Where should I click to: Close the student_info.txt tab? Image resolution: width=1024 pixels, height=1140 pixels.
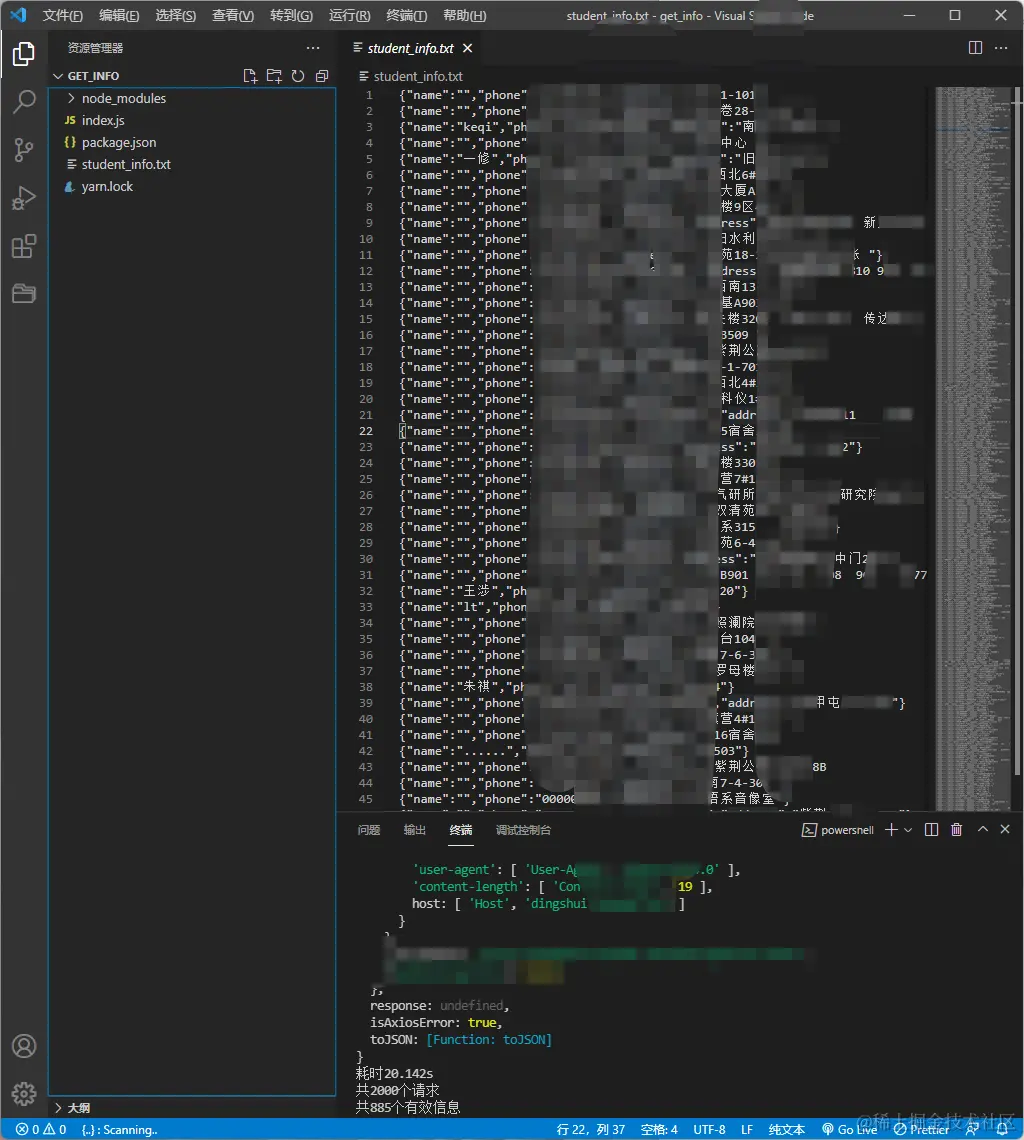tap(468, 48)
